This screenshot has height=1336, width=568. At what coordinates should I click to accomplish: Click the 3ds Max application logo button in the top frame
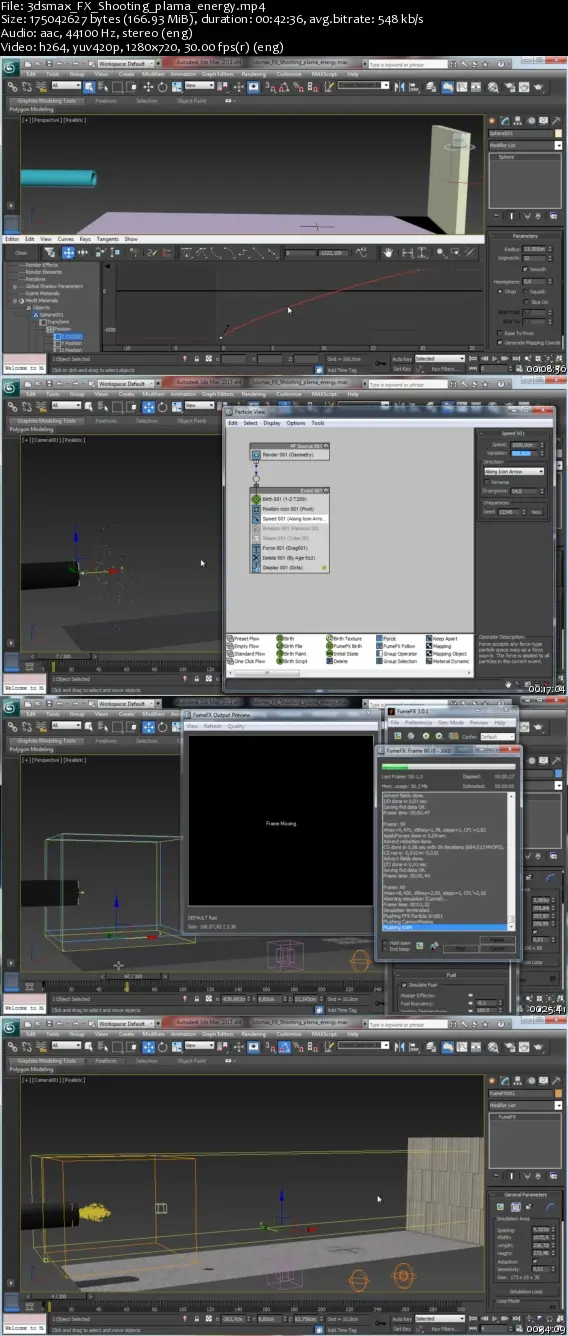(x=10, y=67)
